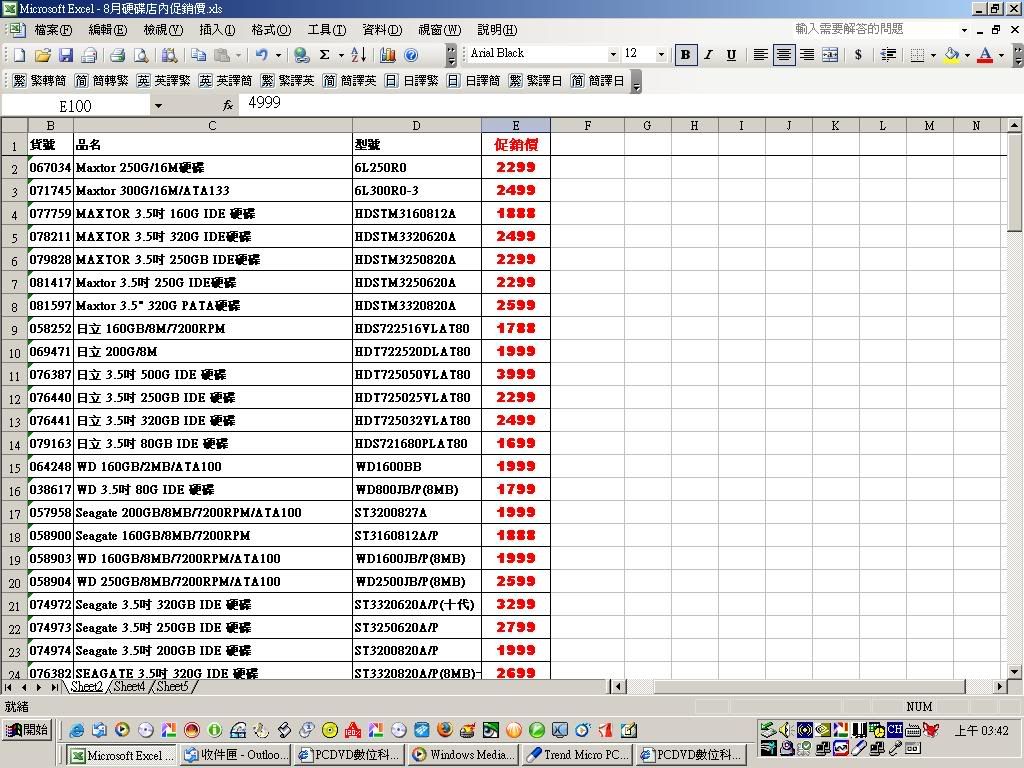Launch the Chart Wizard
This screenshot has height=768, width=1024.
(387, 55)
